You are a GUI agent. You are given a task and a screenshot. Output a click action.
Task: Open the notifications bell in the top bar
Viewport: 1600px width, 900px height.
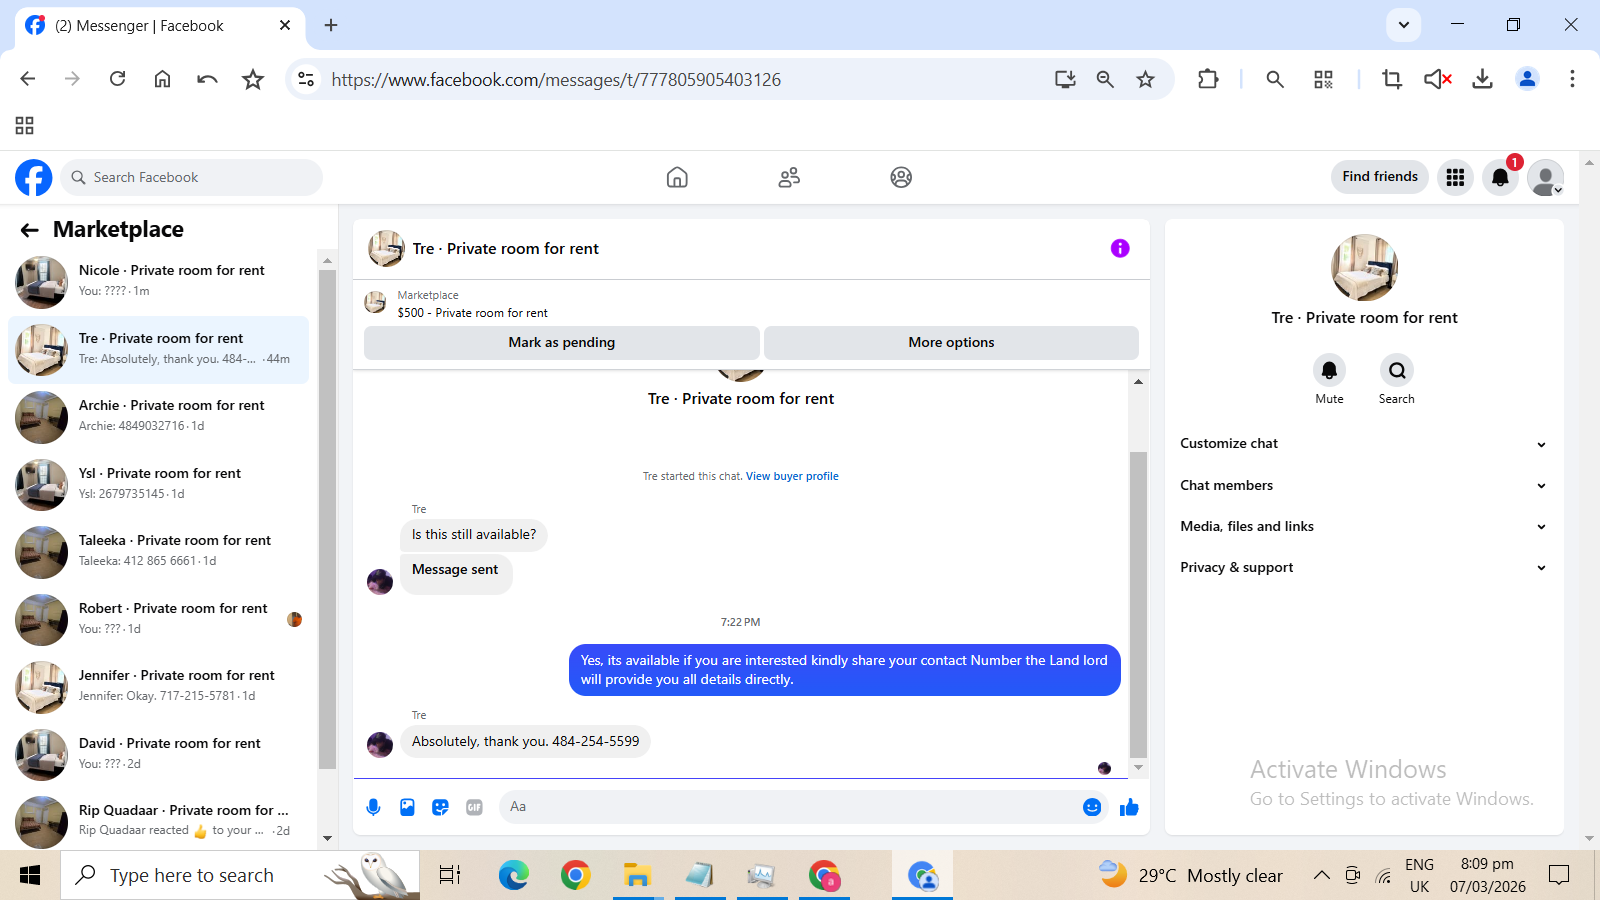(1500, 178)
